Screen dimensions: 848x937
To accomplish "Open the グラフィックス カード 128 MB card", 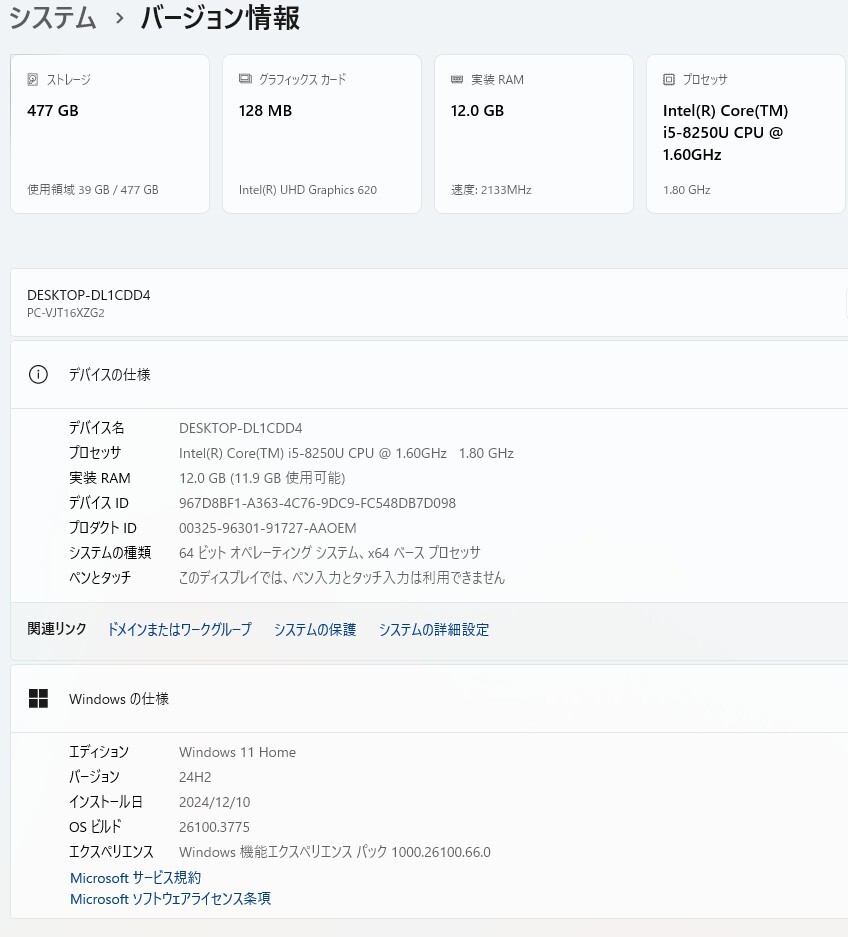I will [x=322, y=134].
